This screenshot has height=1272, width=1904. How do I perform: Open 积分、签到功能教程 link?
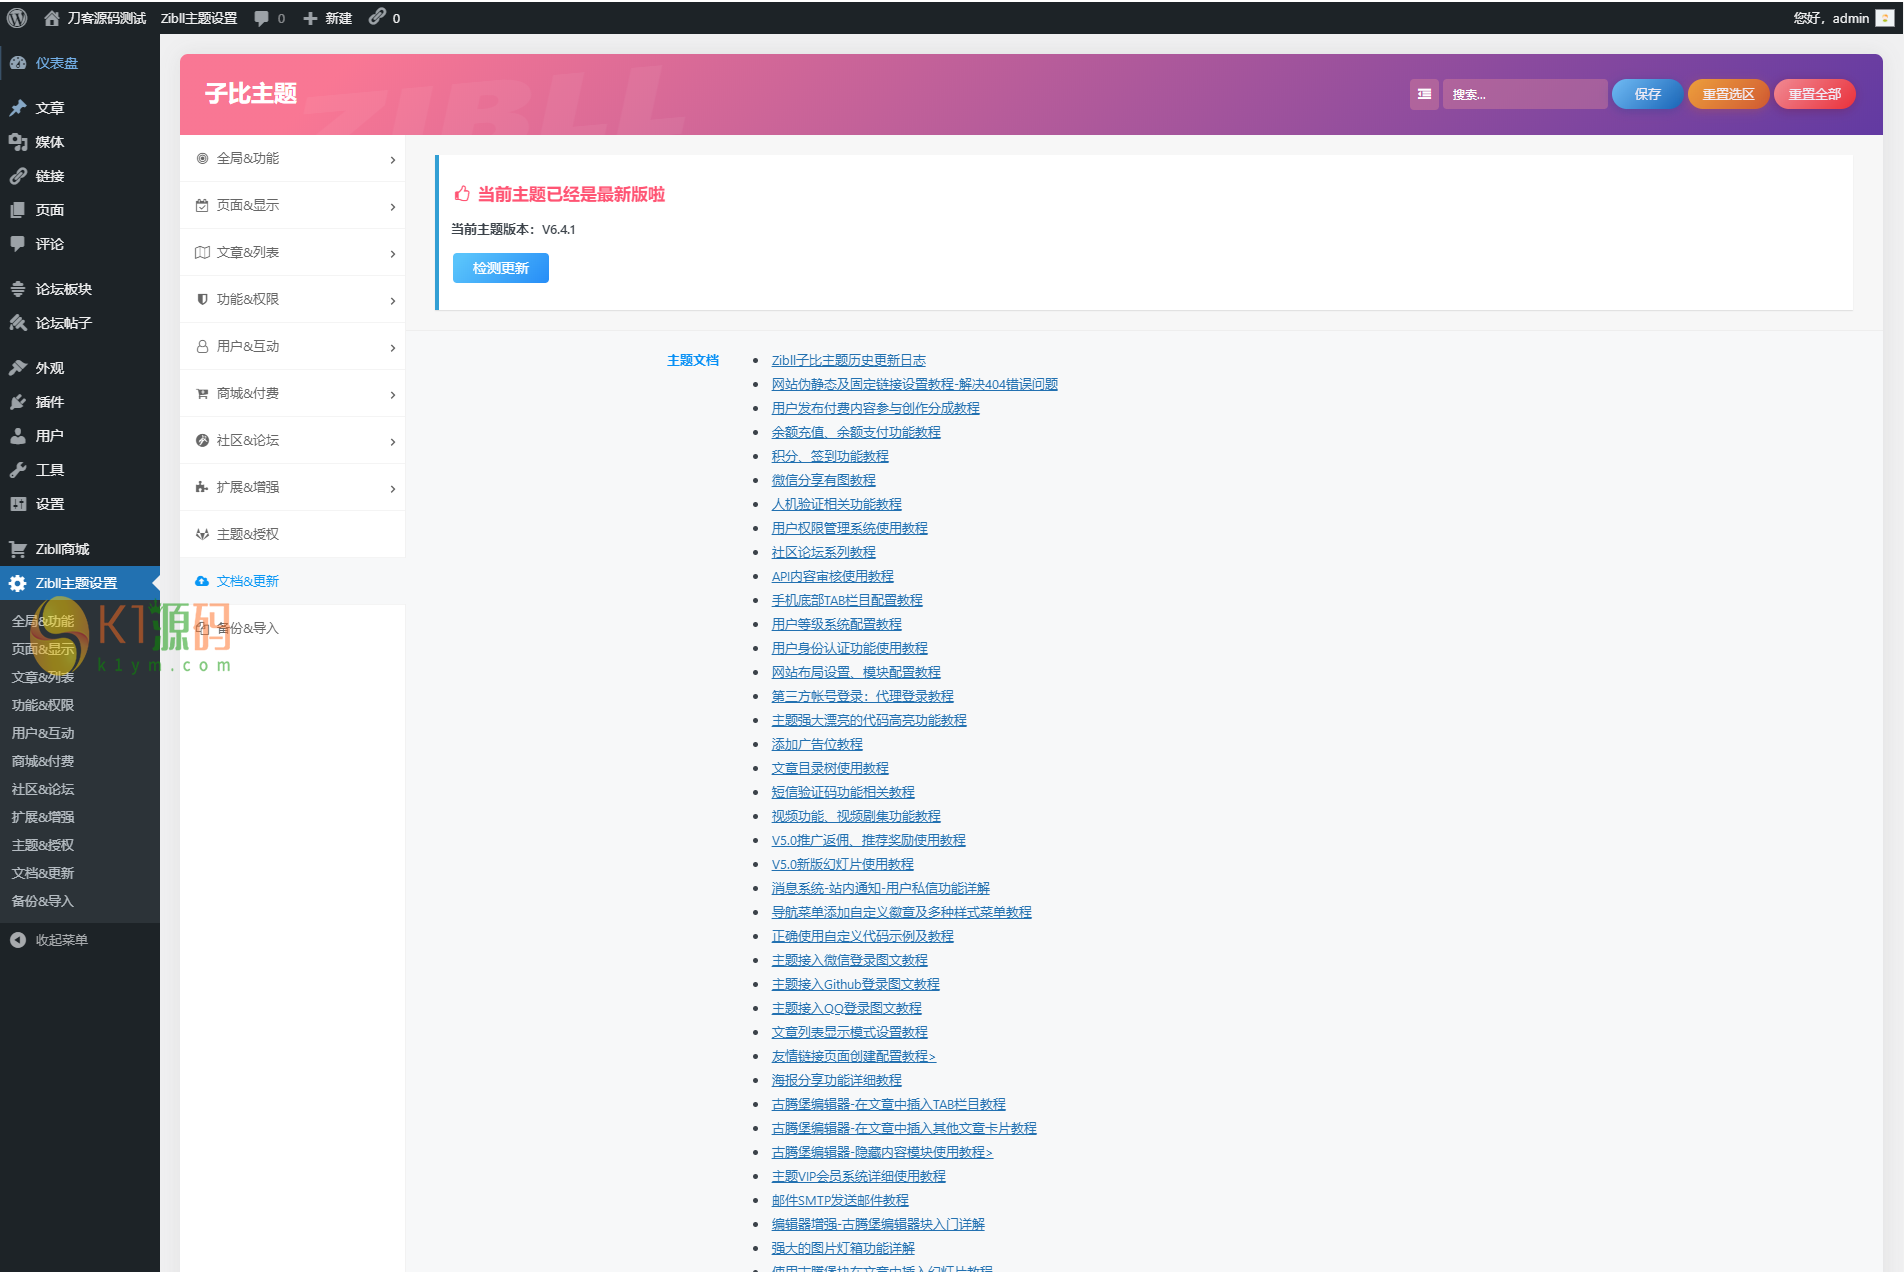pyautogui.click(x=830, y=456)
